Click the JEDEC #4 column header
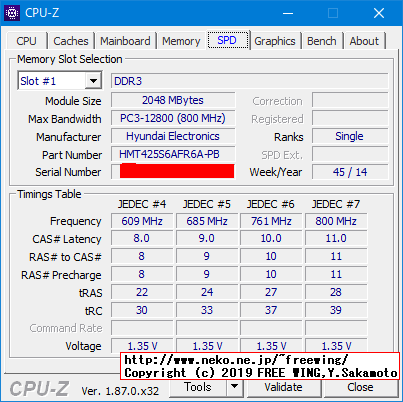 [142, 204]
